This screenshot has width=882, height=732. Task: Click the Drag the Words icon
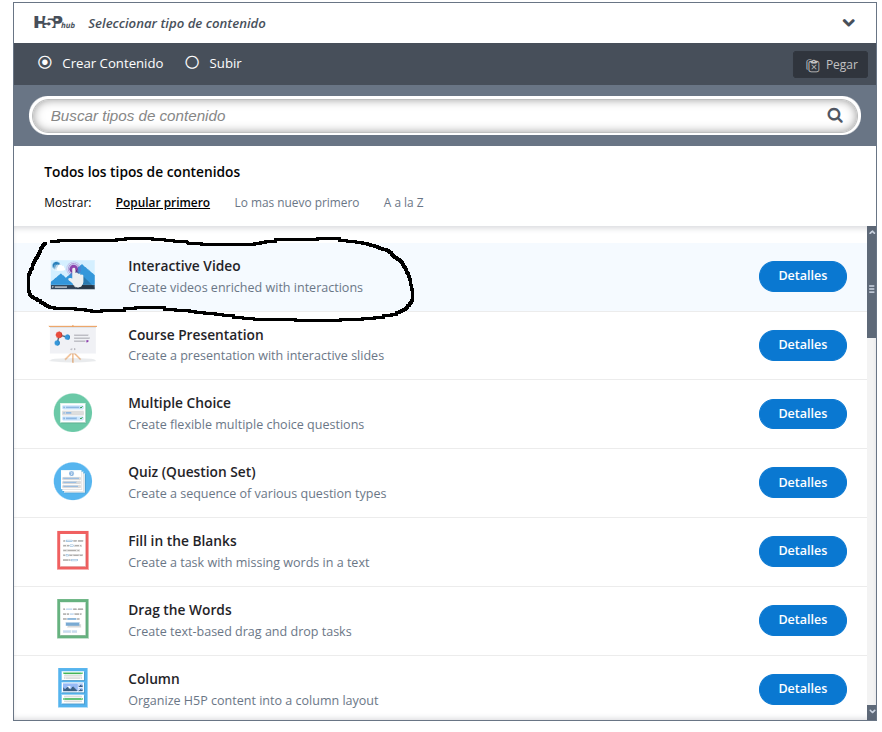[x=73, y=619]
